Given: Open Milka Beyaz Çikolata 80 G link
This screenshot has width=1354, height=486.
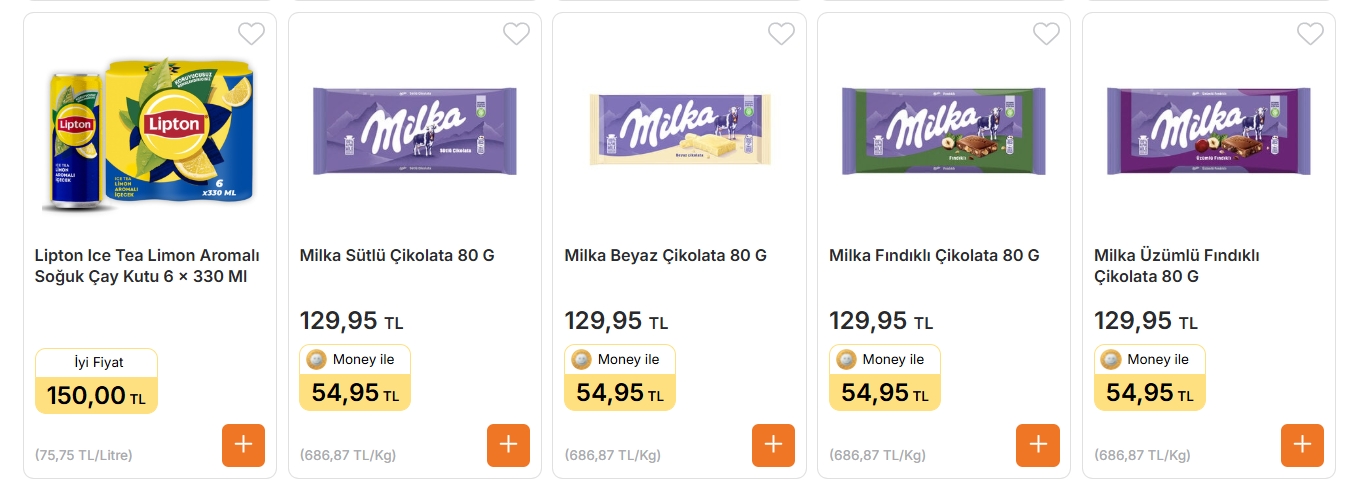Looking at the screenshot, I should coord(665,256).
